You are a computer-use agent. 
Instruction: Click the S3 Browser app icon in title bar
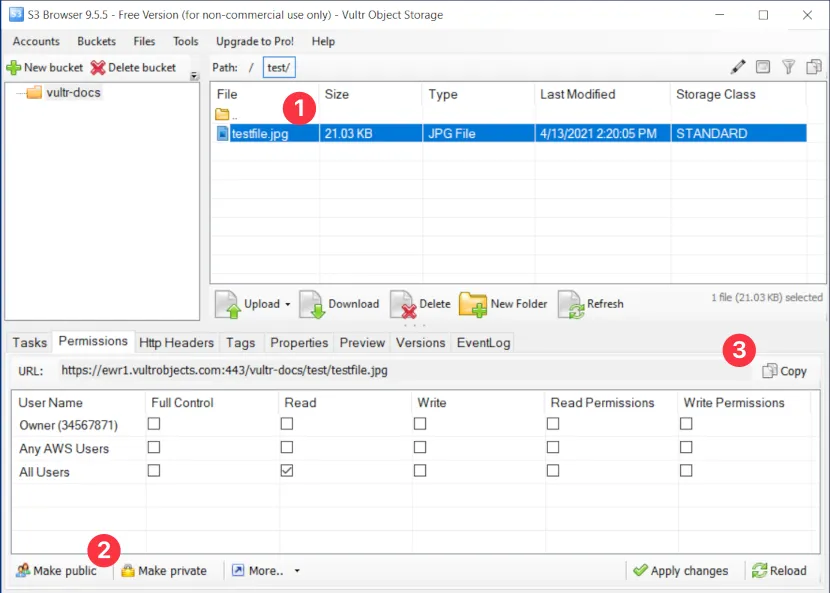16,14
